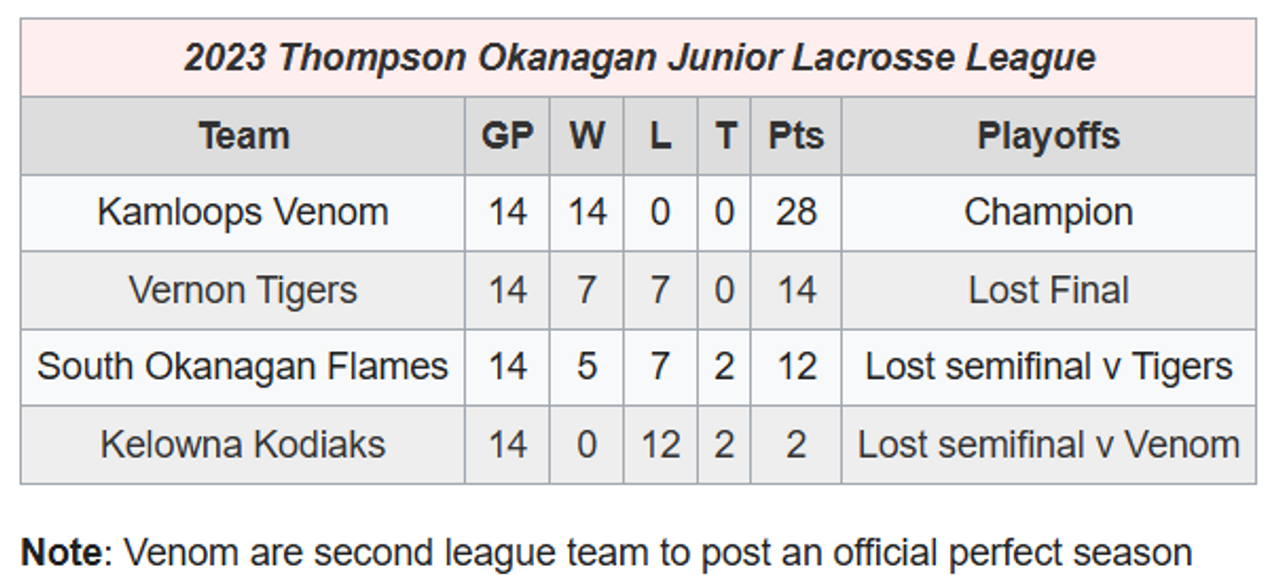
Task: Click the bold Note text below table
Action: (x=60, y=552)
